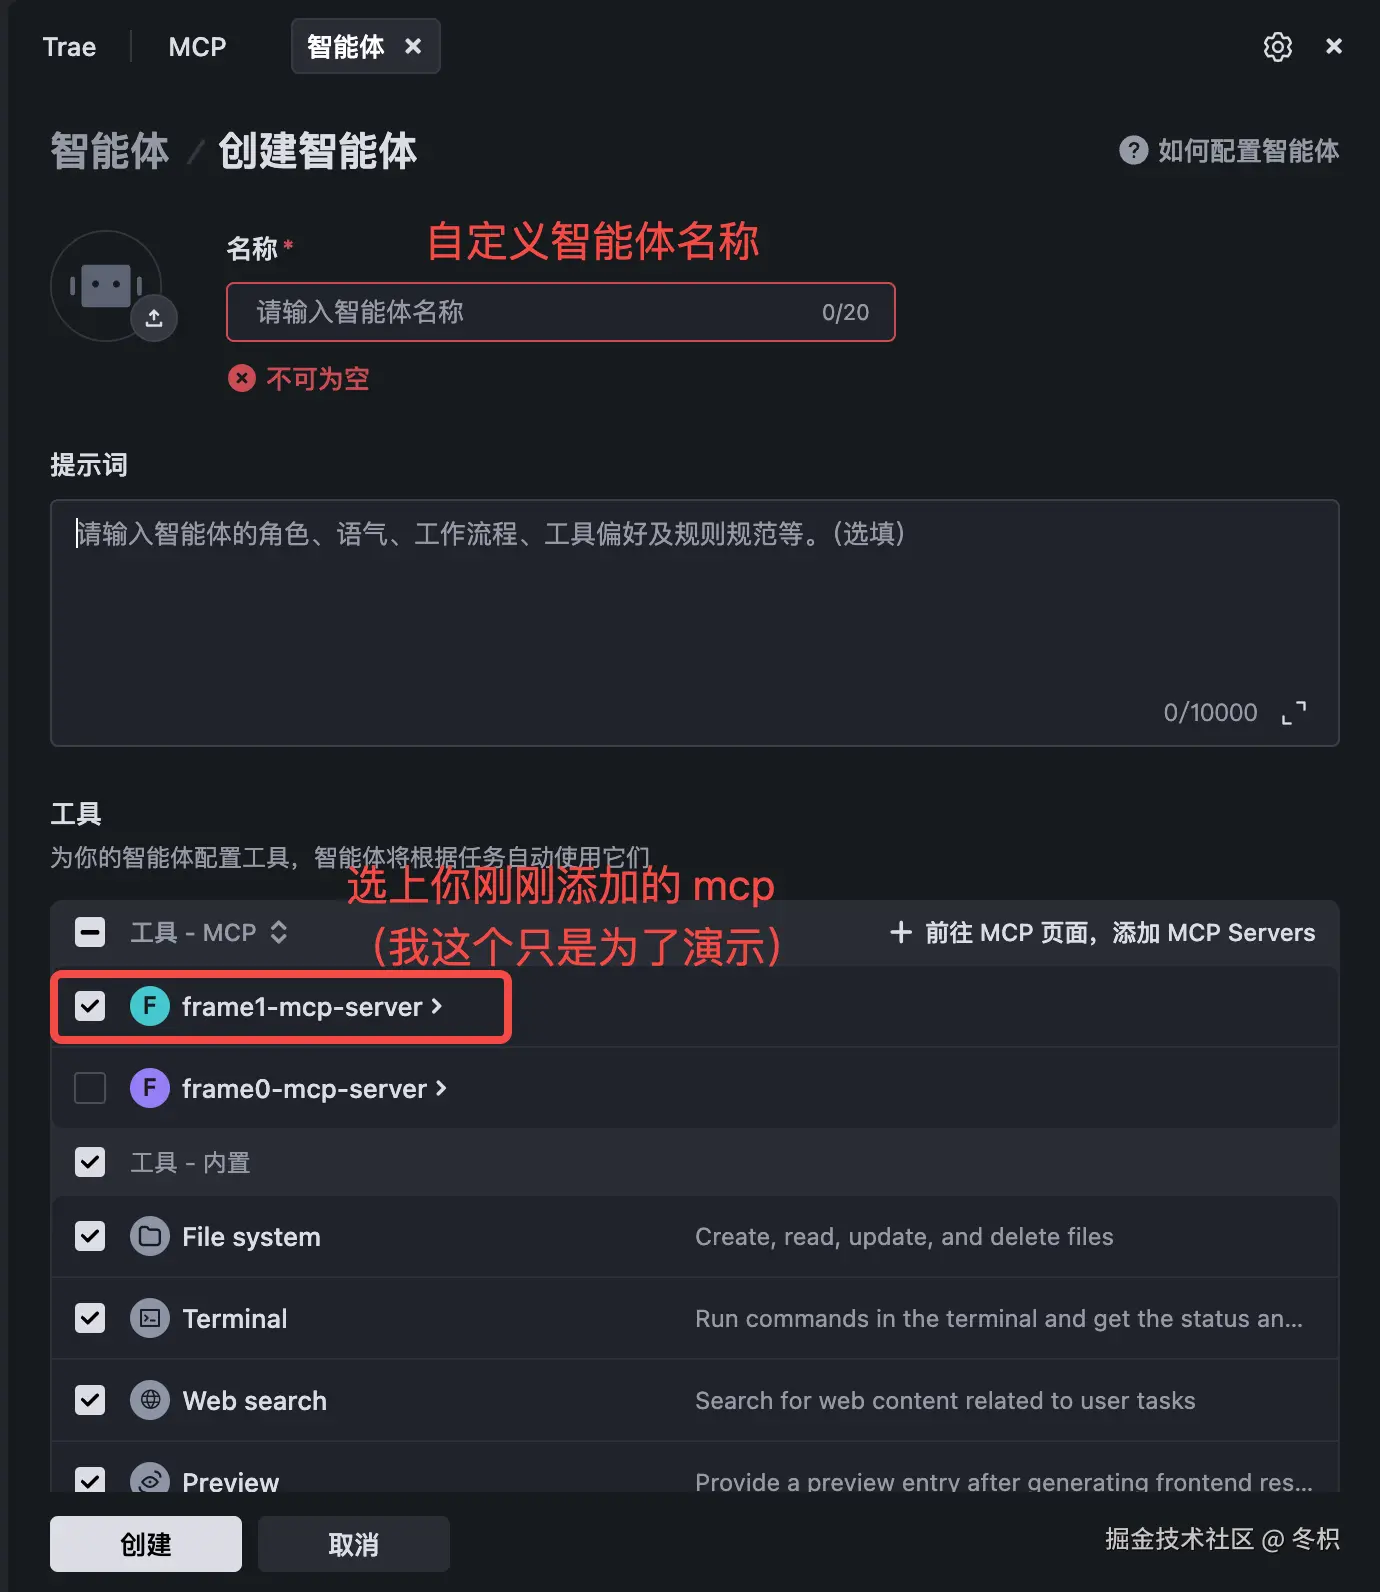Collapse the 工具 - MCP section arrows
1380x1592 pixels.
[279, 932]
